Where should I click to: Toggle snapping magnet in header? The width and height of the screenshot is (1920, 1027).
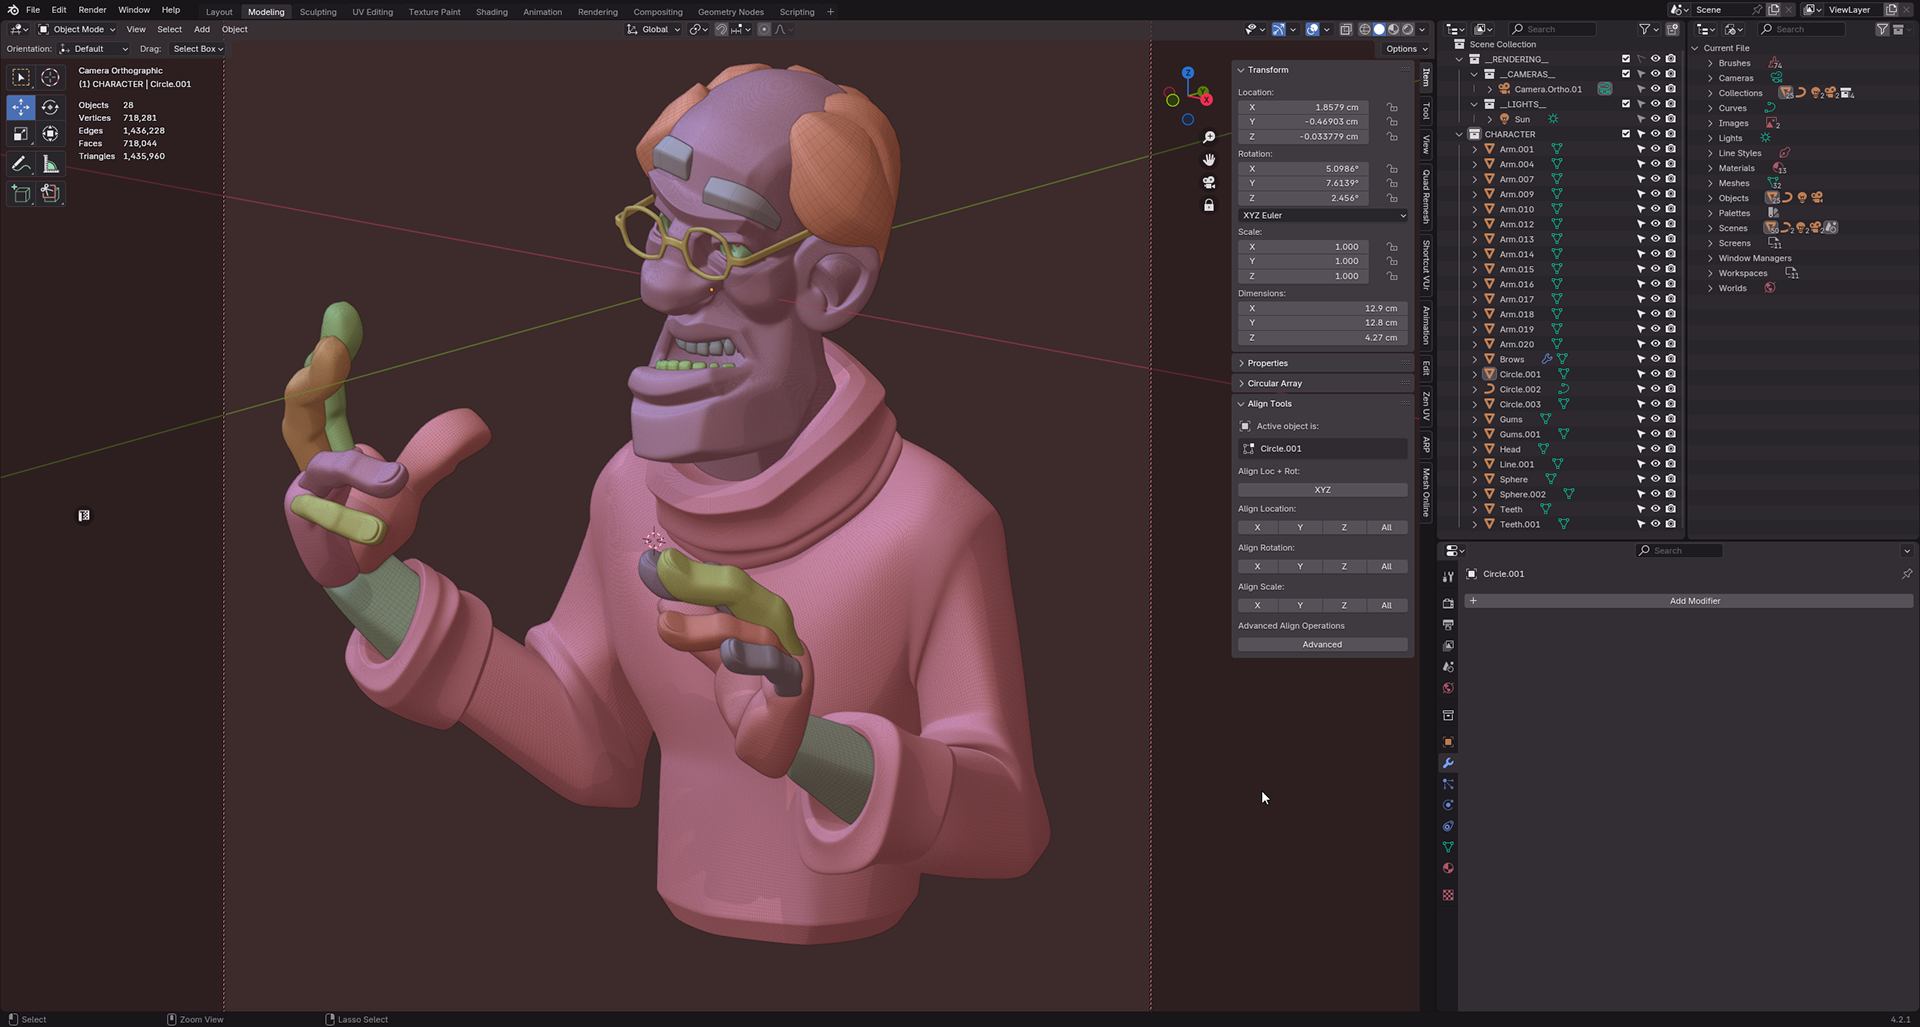tap(721, 29)
